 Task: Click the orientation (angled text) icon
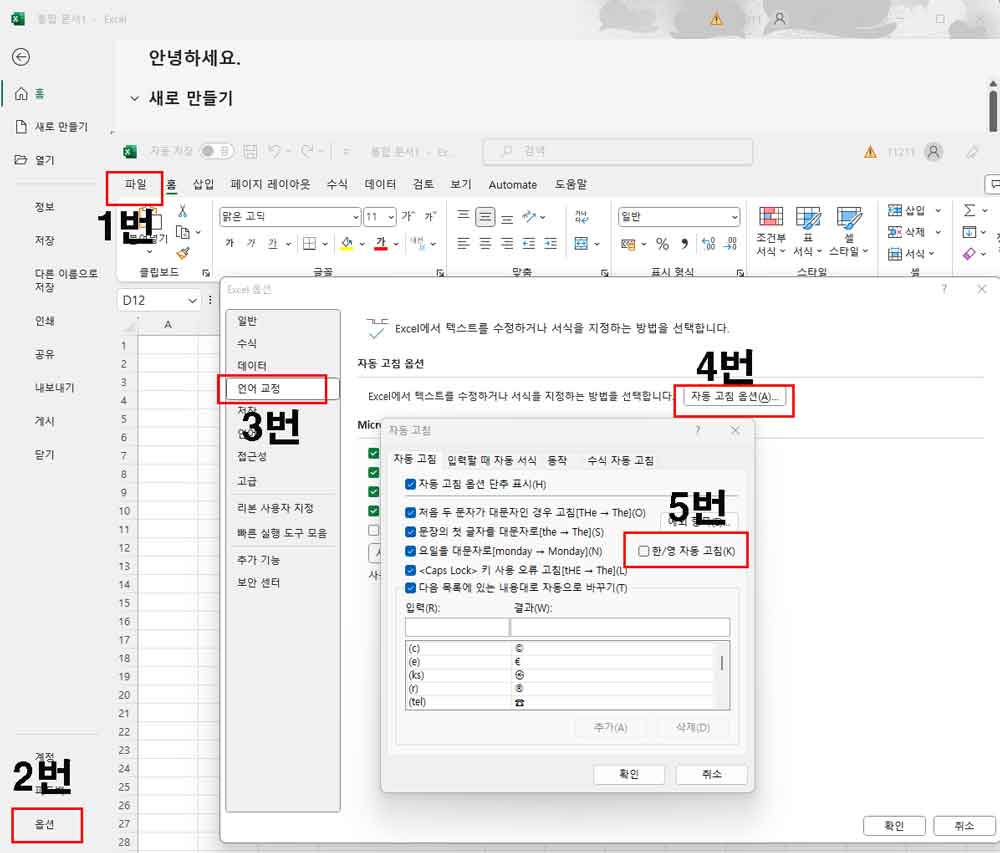coord(529,216)
